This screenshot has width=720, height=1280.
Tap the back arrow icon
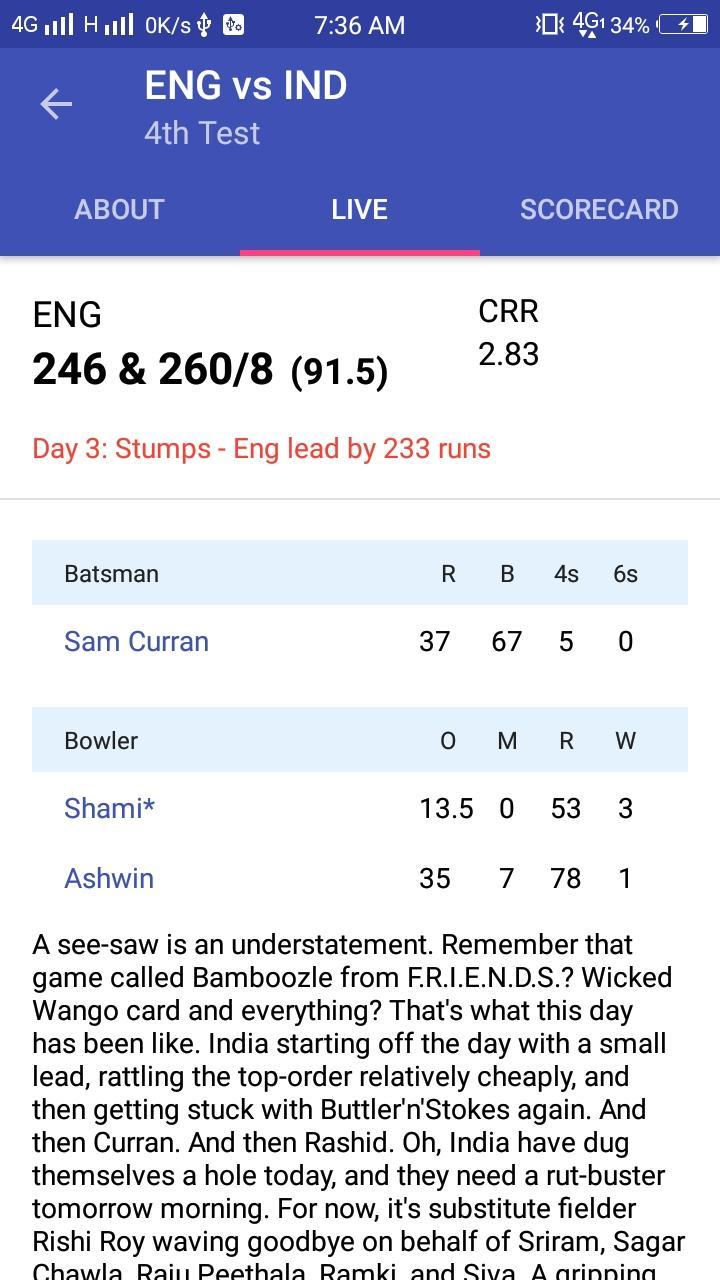[x=56, y=104]
